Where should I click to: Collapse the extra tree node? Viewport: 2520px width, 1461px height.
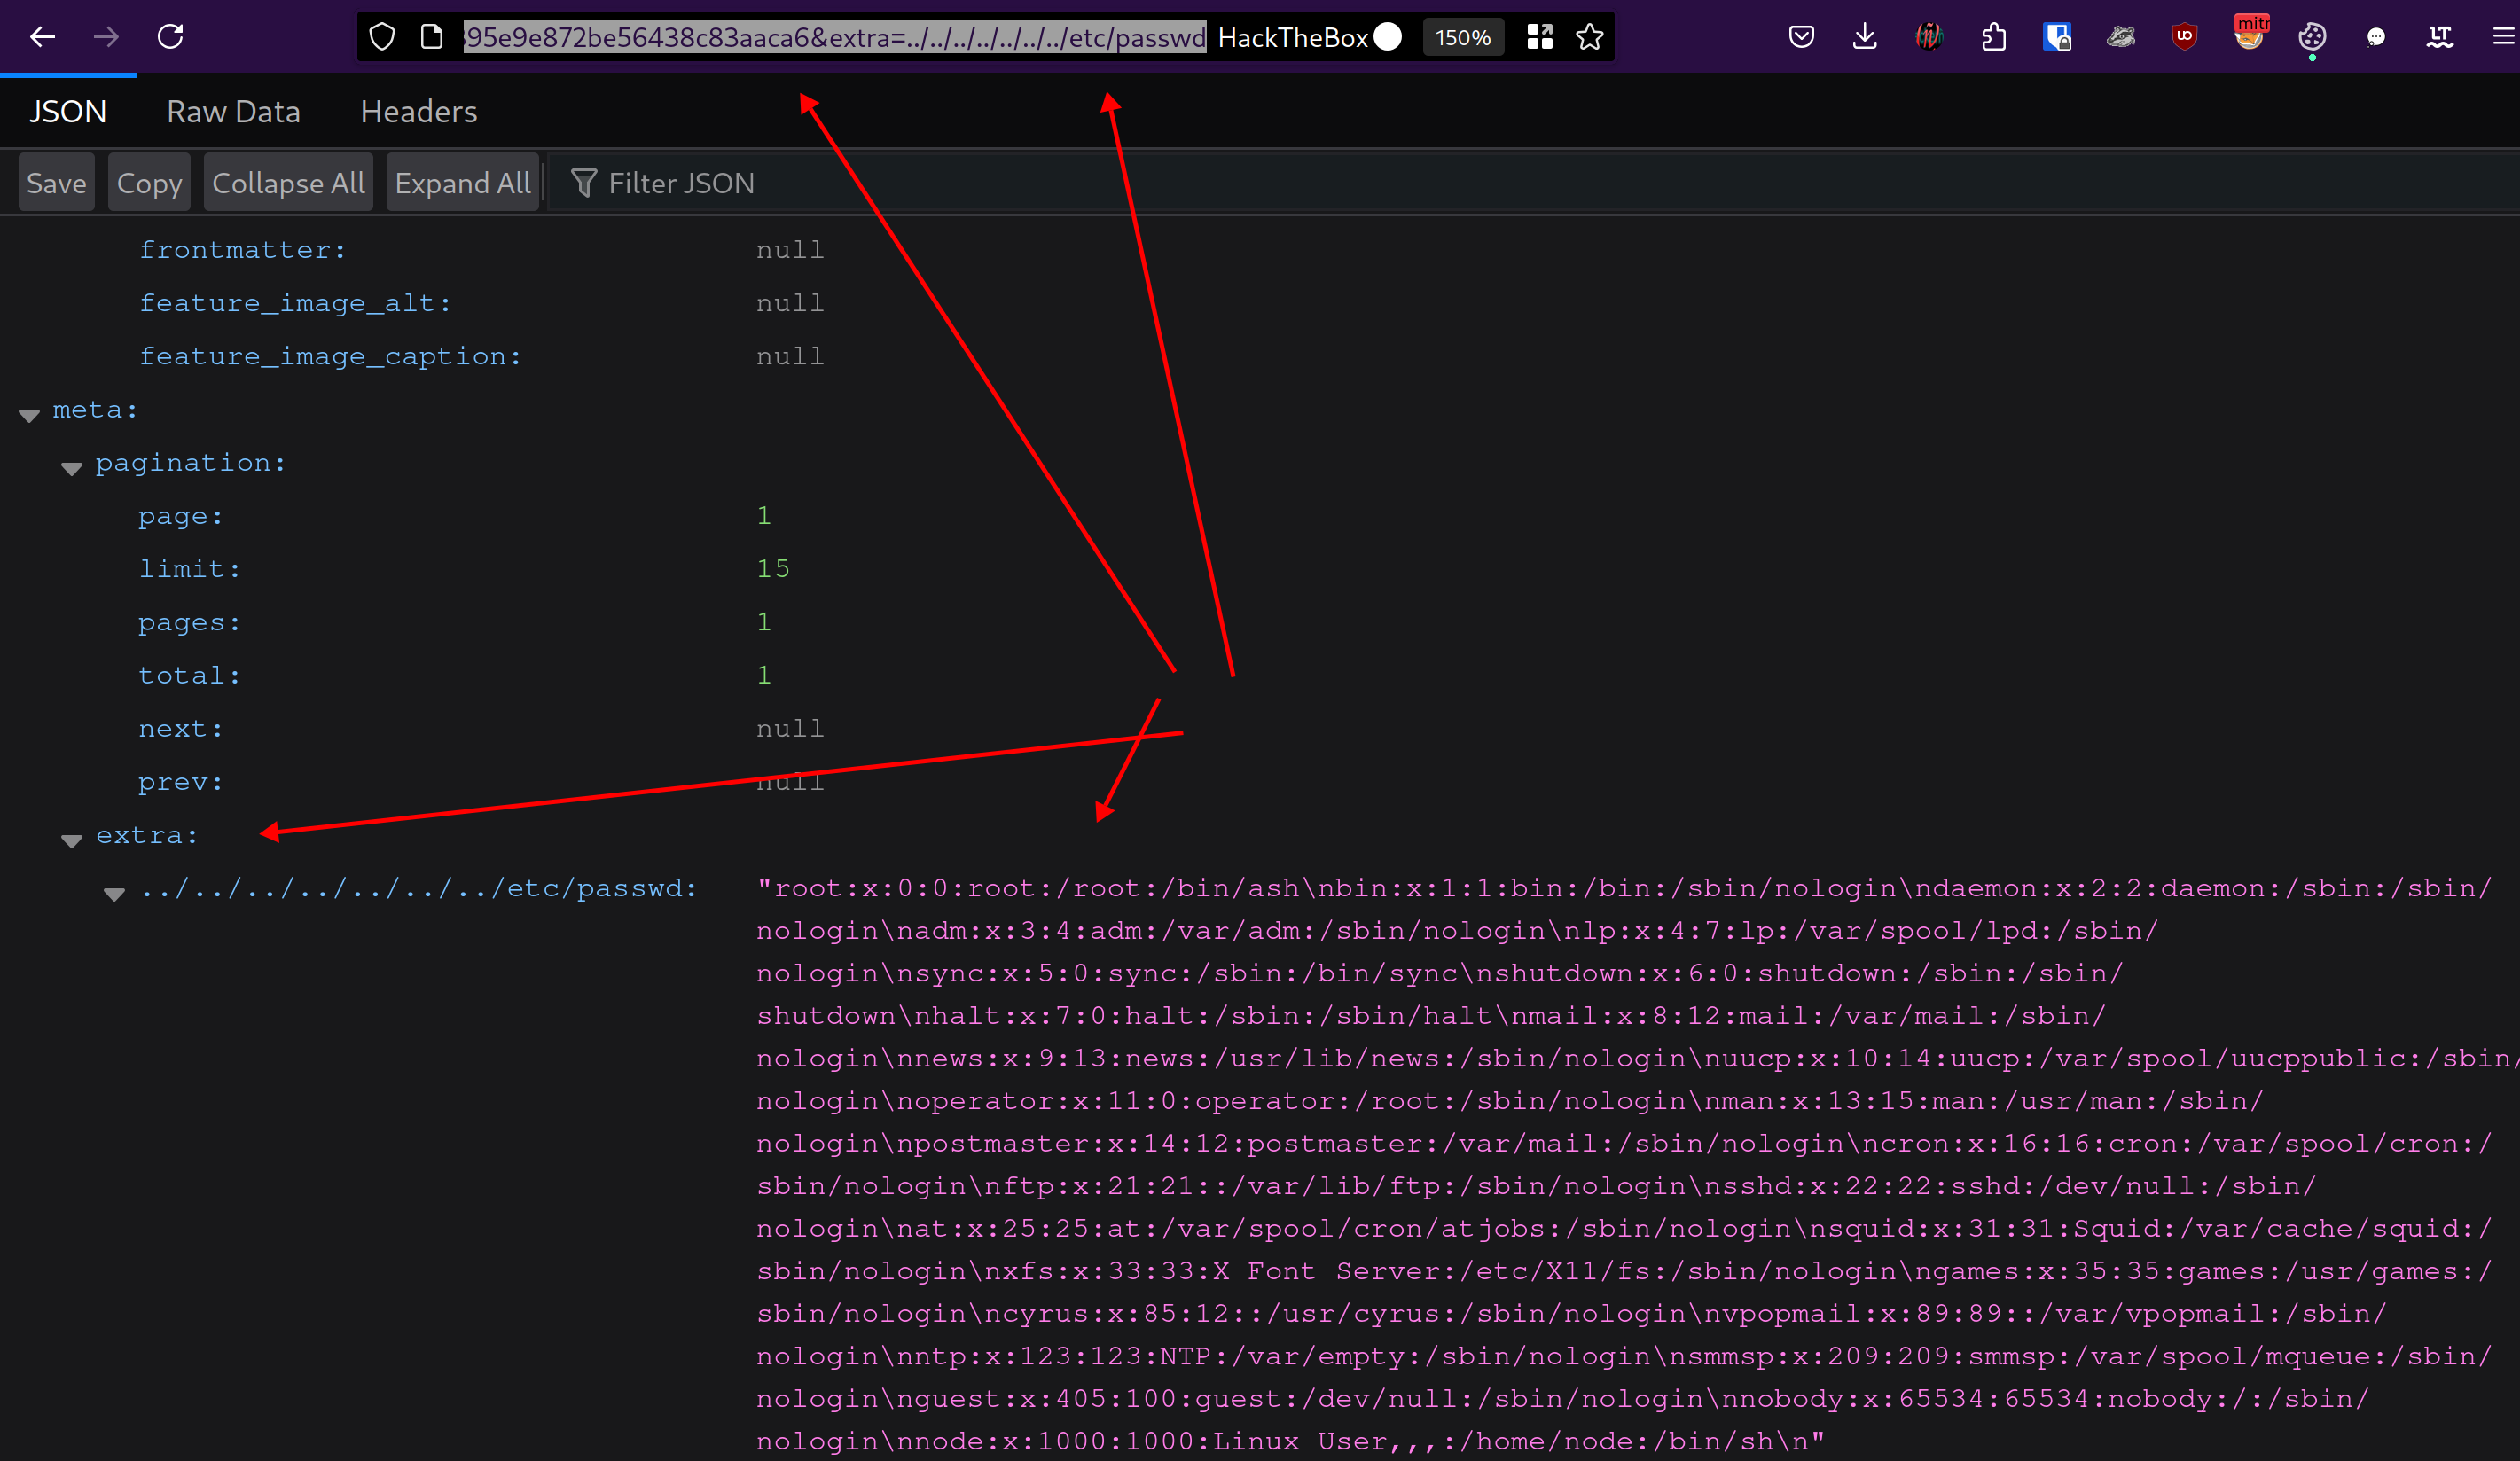[x=71, y=840]
